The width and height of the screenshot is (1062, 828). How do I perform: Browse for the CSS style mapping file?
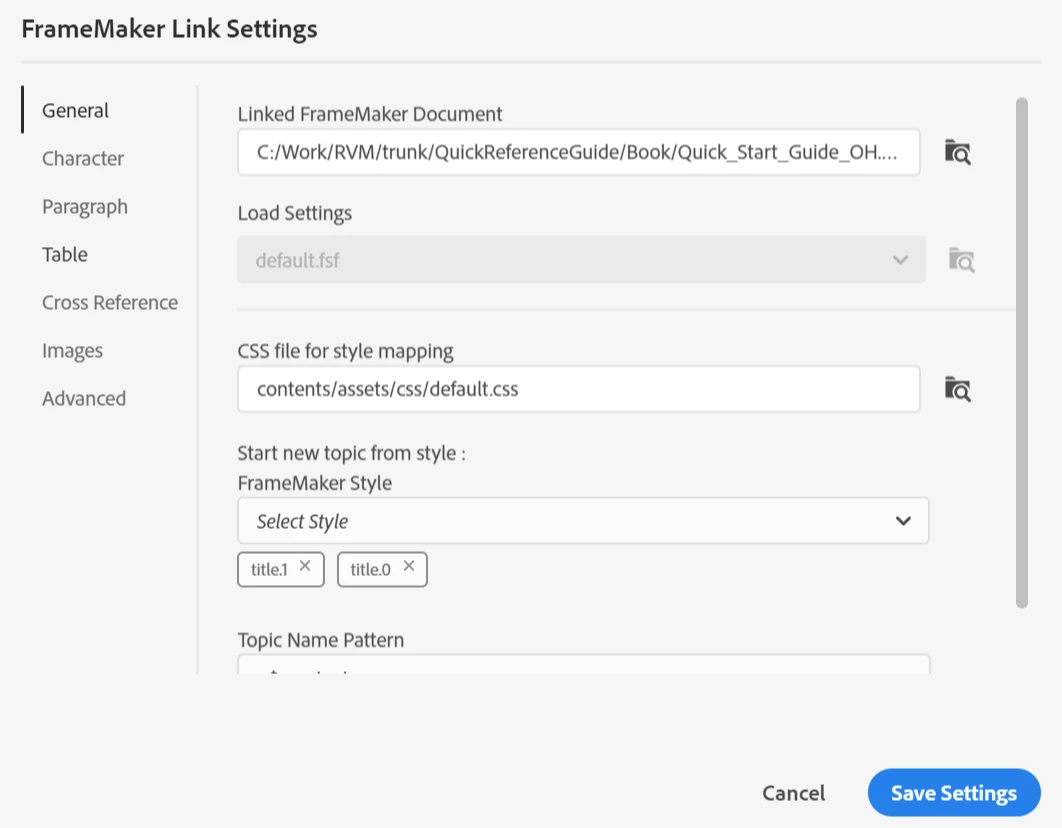pos(958,389)
